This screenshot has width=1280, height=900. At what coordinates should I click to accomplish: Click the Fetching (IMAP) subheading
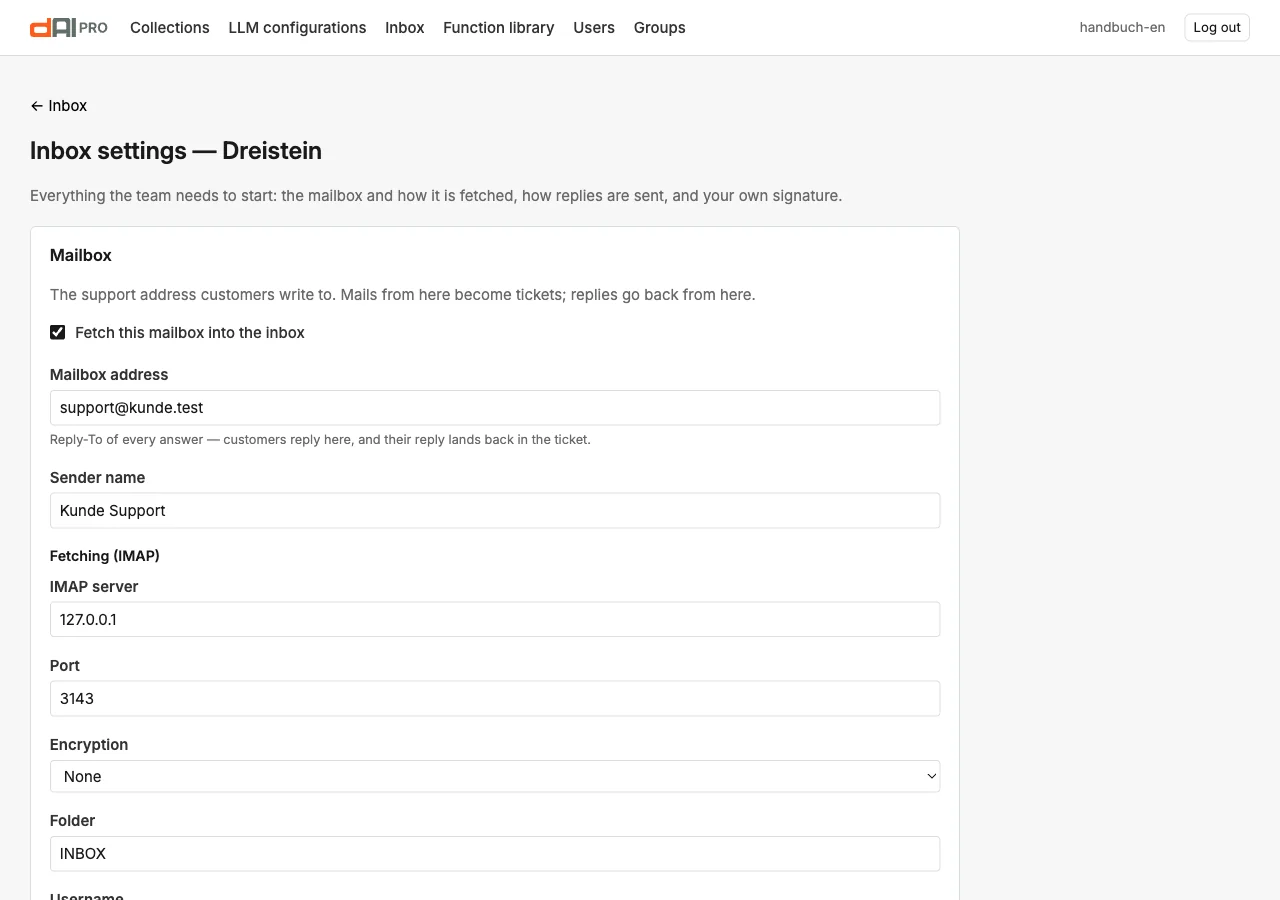tap(105, 555)
